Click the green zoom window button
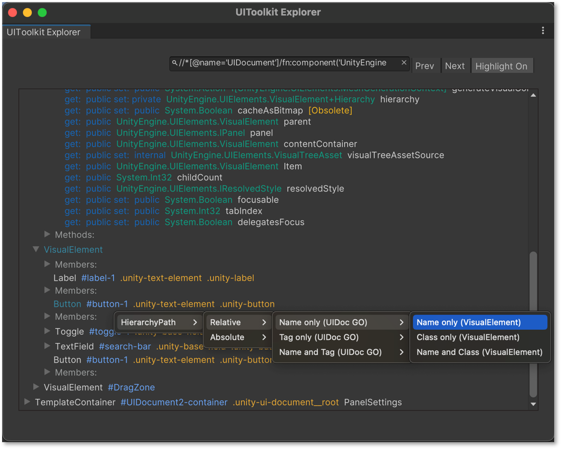The width and height of the screenshot is (561, 449). pyautogui.click(x=42, y=13)
